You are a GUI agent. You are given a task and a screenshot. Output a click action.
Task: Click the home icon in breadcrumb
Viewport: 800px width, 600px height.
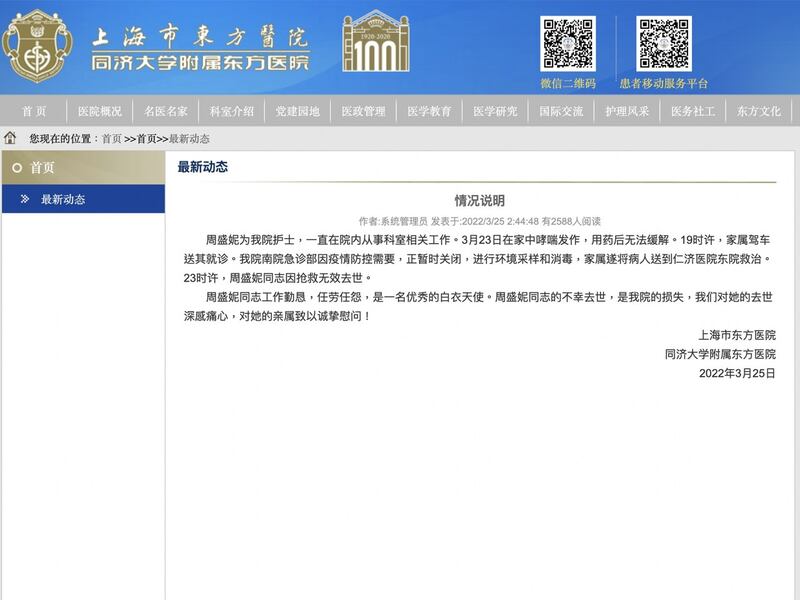click(11, 138)
